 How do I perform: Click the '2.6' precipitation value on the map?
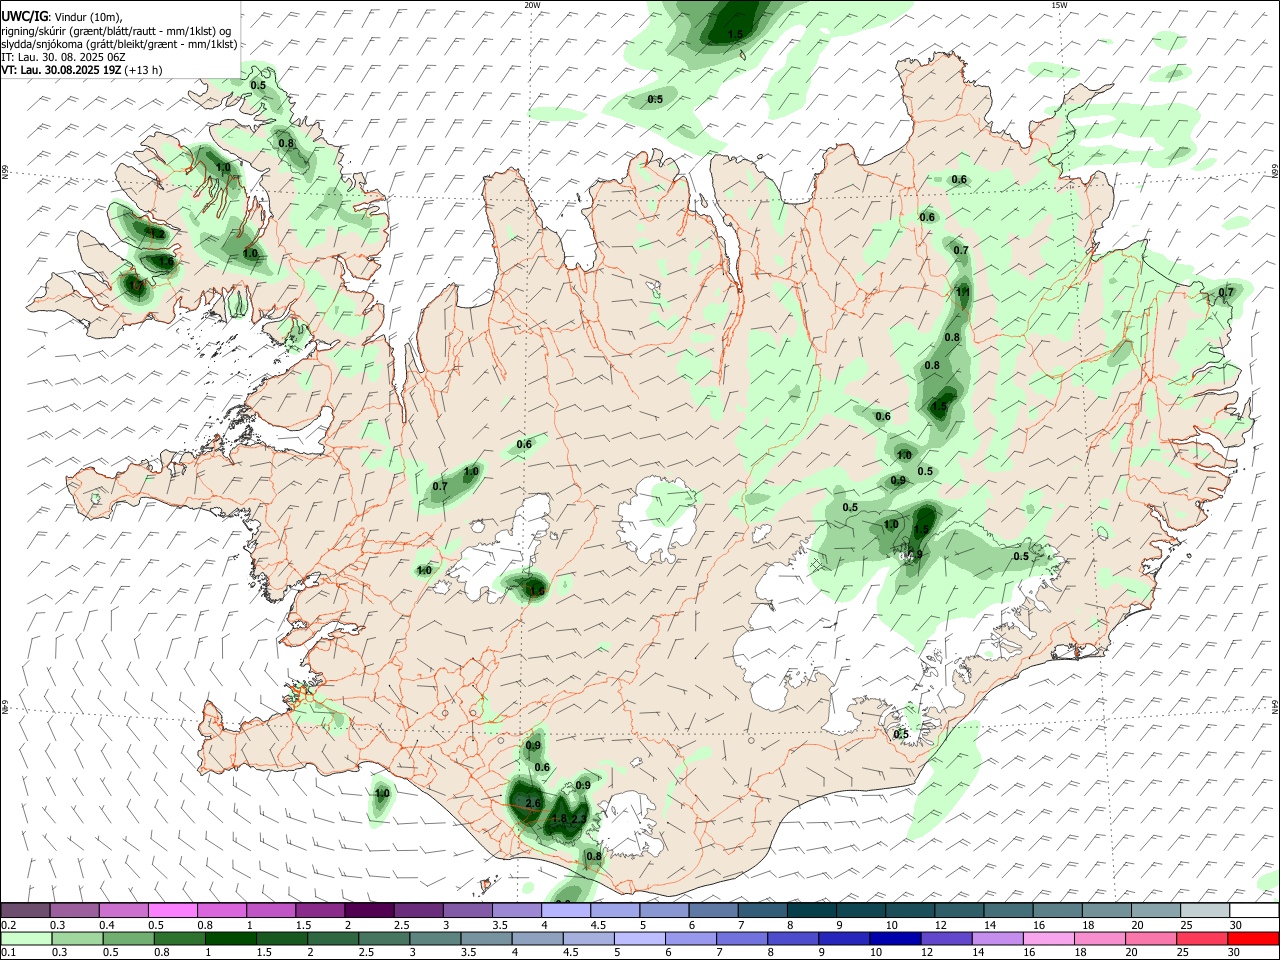click(x=533, y=803)
